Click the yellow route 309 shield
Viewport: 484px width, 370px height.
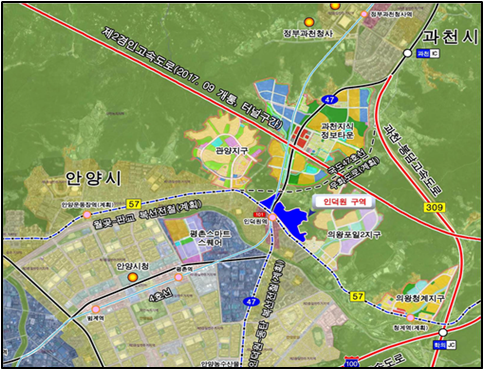pos(434,207)
